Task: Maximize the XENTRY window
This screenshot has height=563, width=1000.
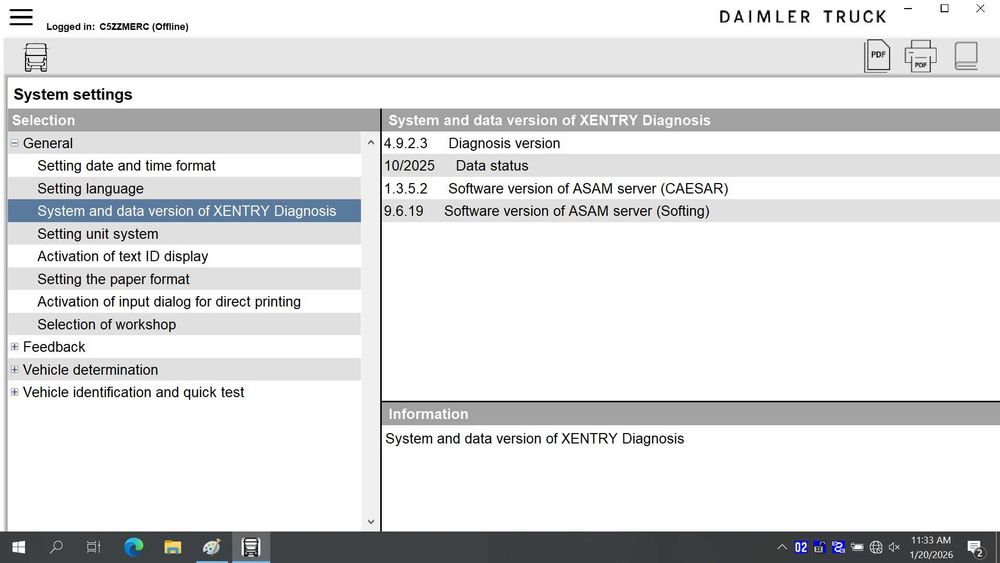Action: (945, 9)
